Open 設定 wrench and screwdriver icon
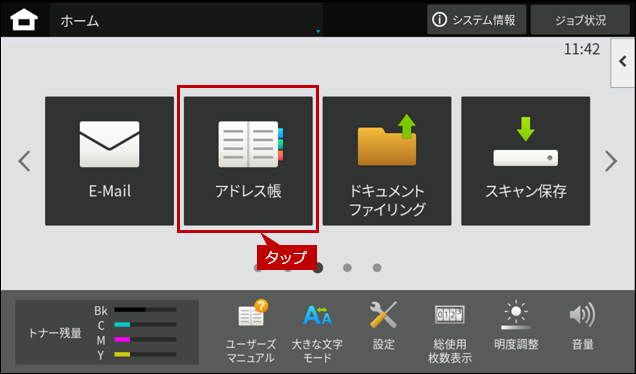Viewport: 636px width, 374px height. (x=383, y=327)
